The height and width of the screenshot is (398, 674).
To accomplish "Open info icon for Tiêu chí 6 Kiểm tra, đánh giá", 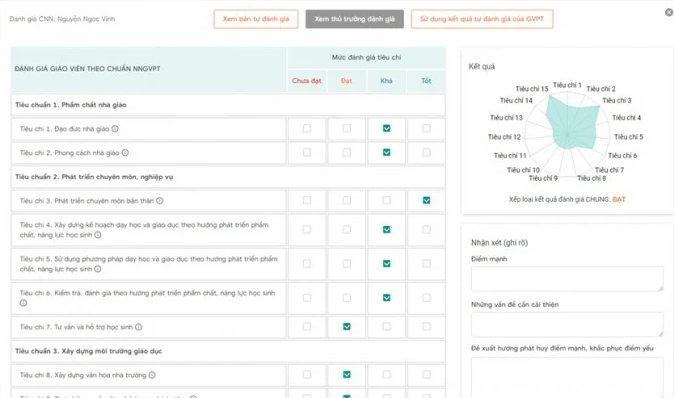I will tap(23, 303).
